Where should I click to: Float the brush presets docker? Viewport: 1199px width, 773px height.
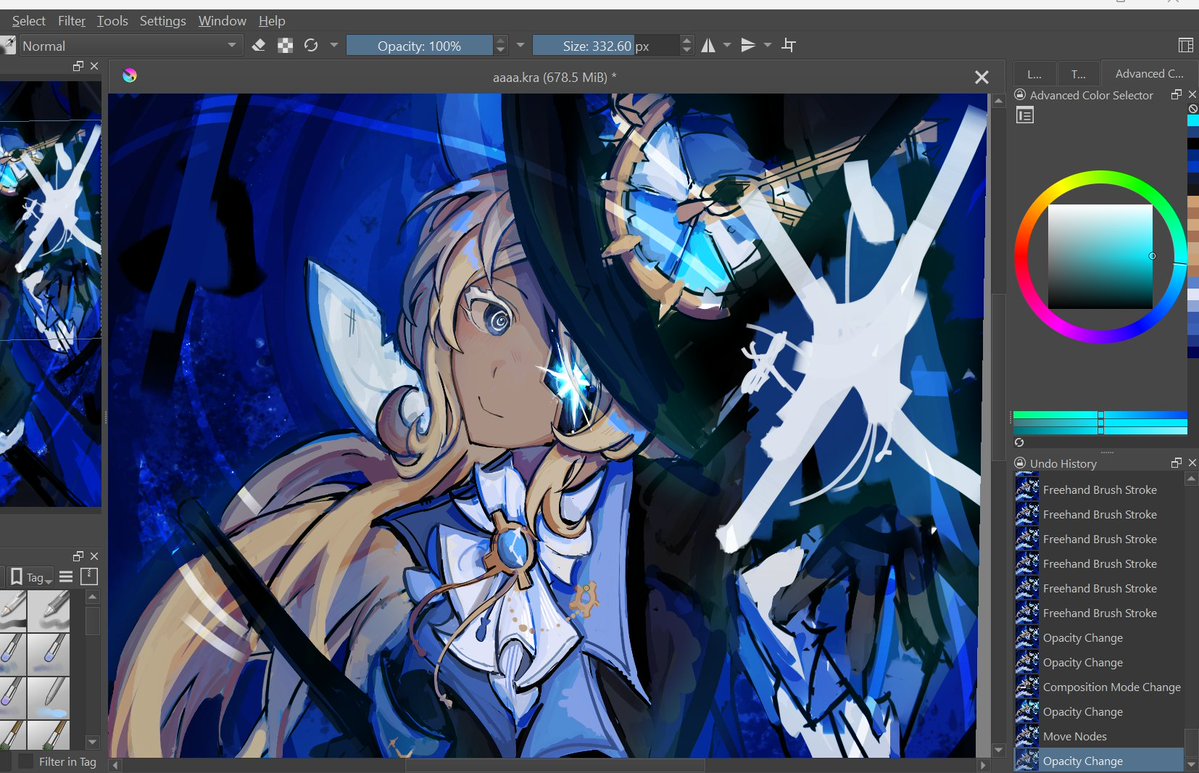(78, 556)
